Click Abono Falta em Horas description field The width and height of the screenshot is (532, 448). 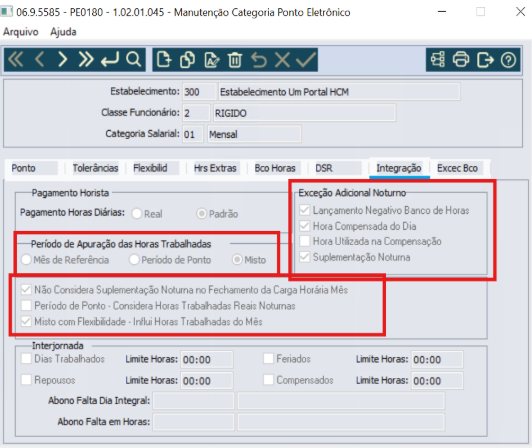(x=341, y=422)
